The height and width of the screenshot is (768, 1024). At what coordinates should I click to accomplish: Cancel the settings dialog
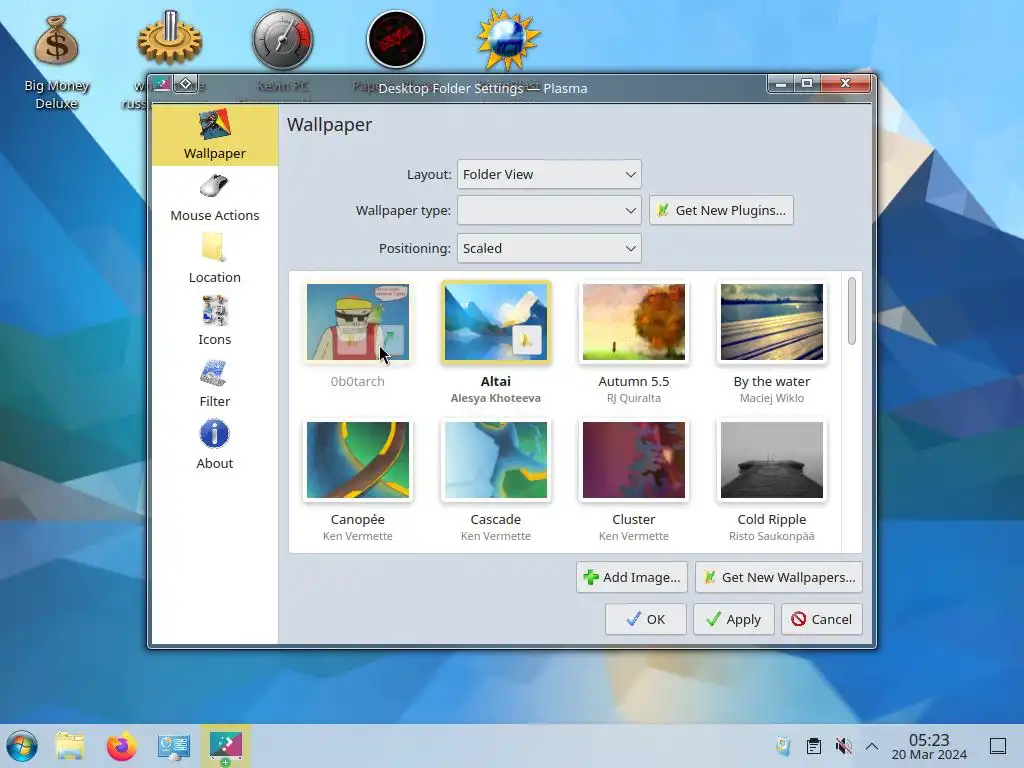coord(822,619)
